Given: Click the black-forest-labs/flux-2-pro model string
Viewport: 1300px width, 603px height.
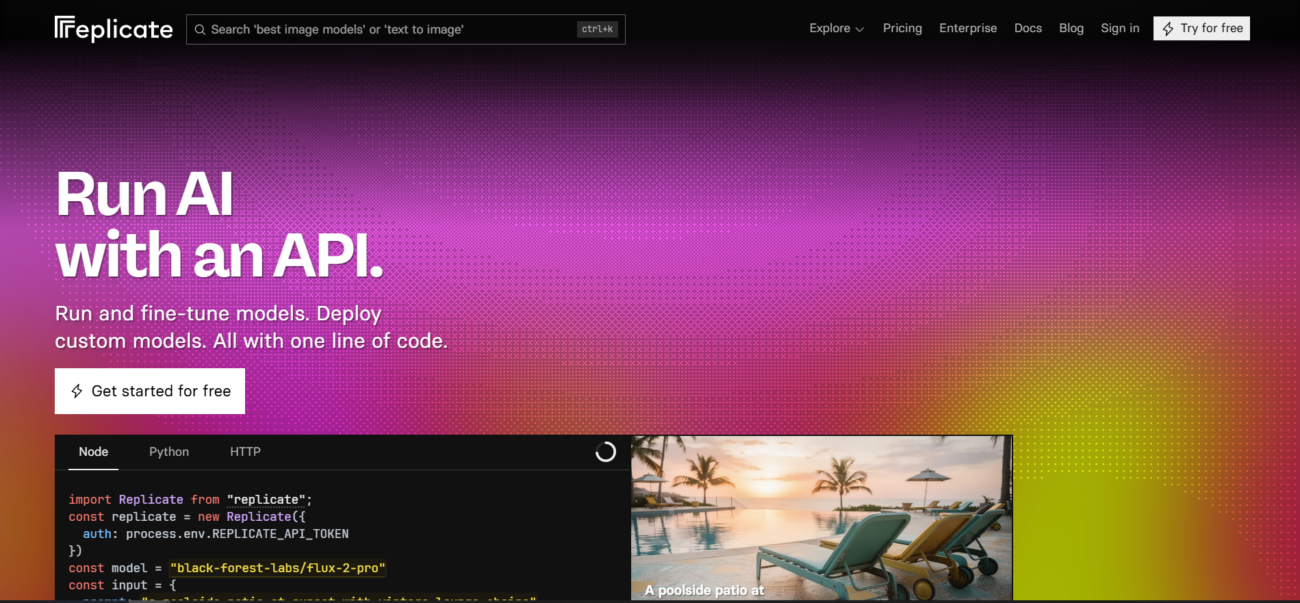Looking at the screenshot, I should pyautogui.click(x=277, y=568).
